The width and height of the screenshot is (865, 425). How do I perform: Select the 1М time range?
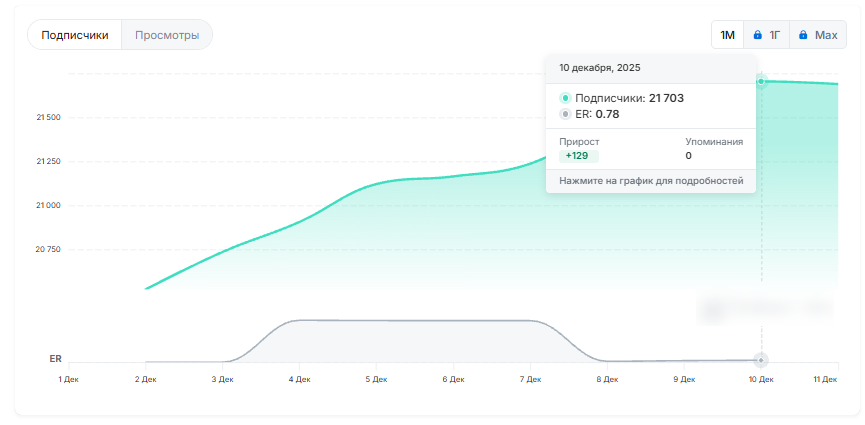pyautogui.click(x=728, y=35)
